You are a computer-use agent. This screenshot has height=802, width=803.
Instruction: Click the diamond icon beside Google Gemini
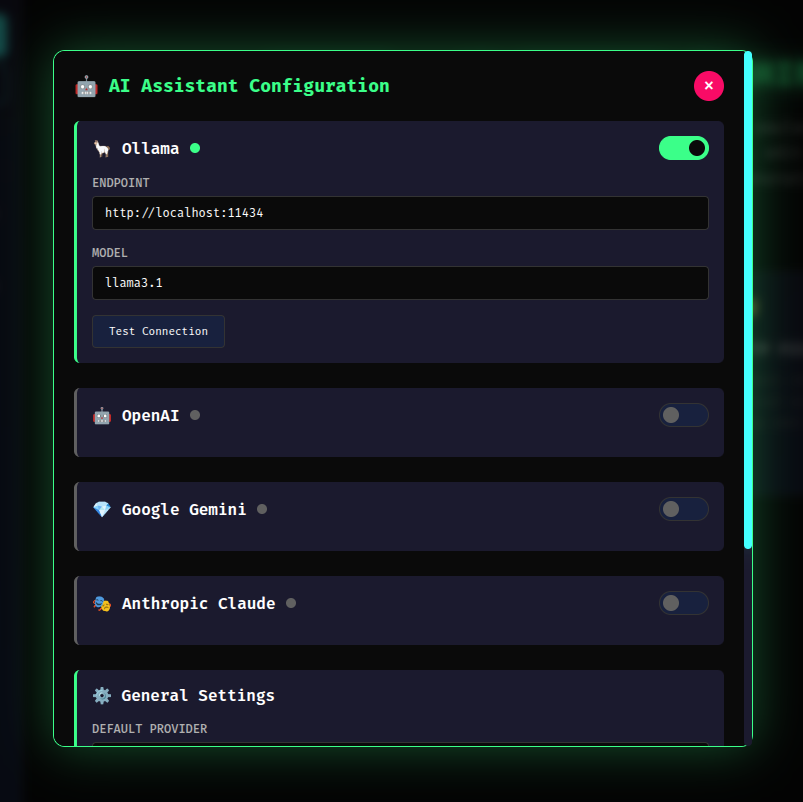pos(101,509)
